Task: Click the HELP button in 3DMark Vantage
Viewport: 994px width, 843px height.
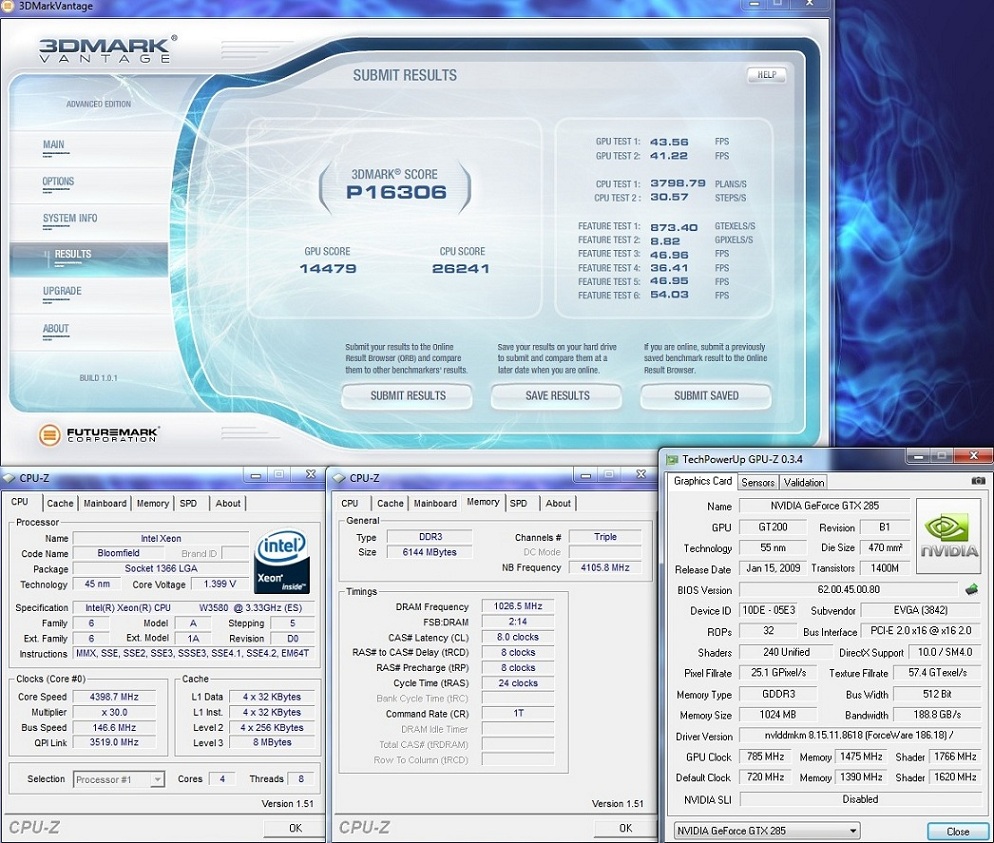Action: (x=766, y=75)
